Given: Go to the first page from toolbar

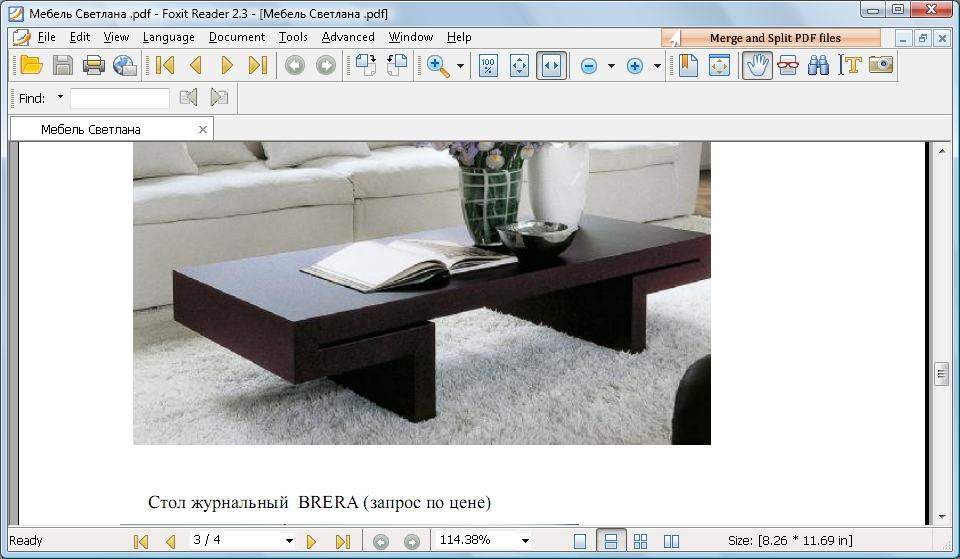Looking at the screenshot, I should 165,66.
